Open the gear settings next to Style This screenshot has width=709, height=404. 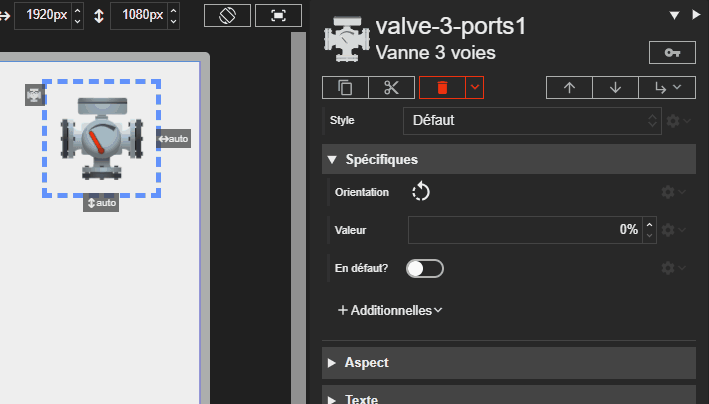679,121
